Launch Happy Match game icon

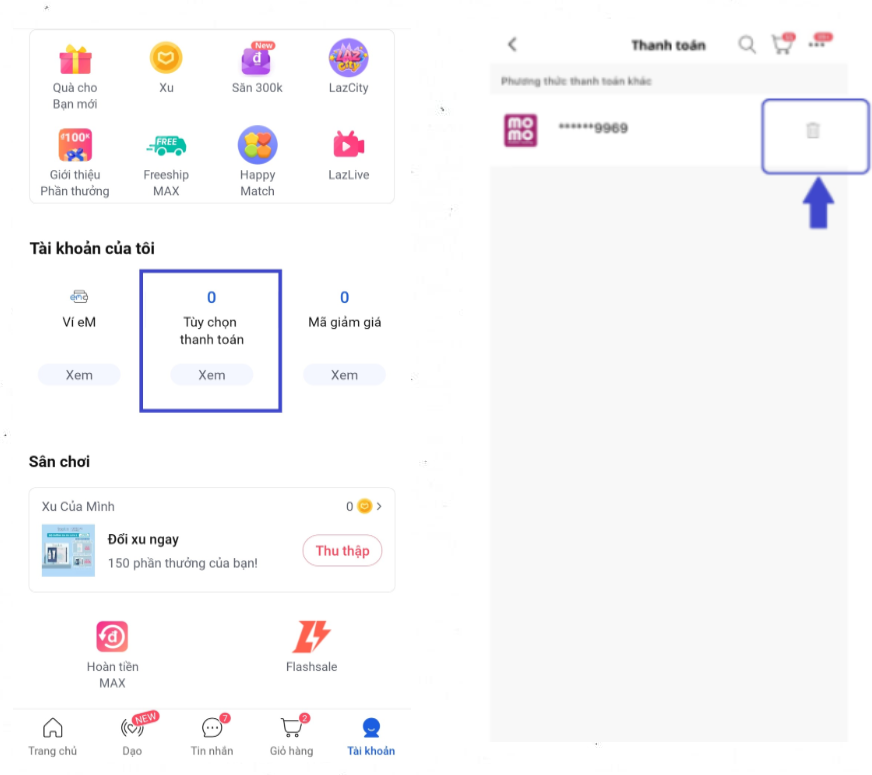click(x=257, y=145)
